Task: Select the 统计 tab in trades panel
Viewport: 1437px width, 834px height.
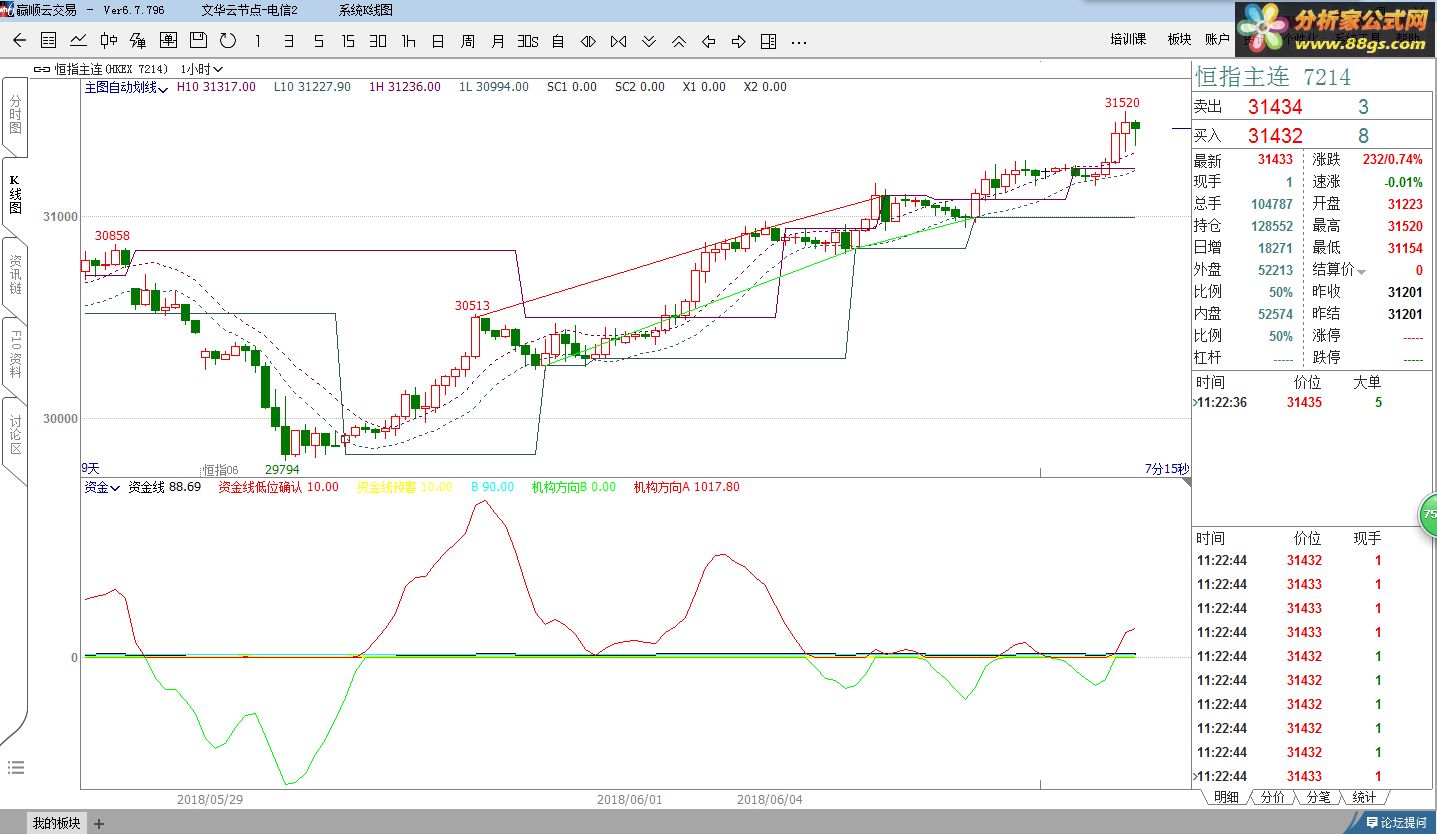Action: 1364,797
